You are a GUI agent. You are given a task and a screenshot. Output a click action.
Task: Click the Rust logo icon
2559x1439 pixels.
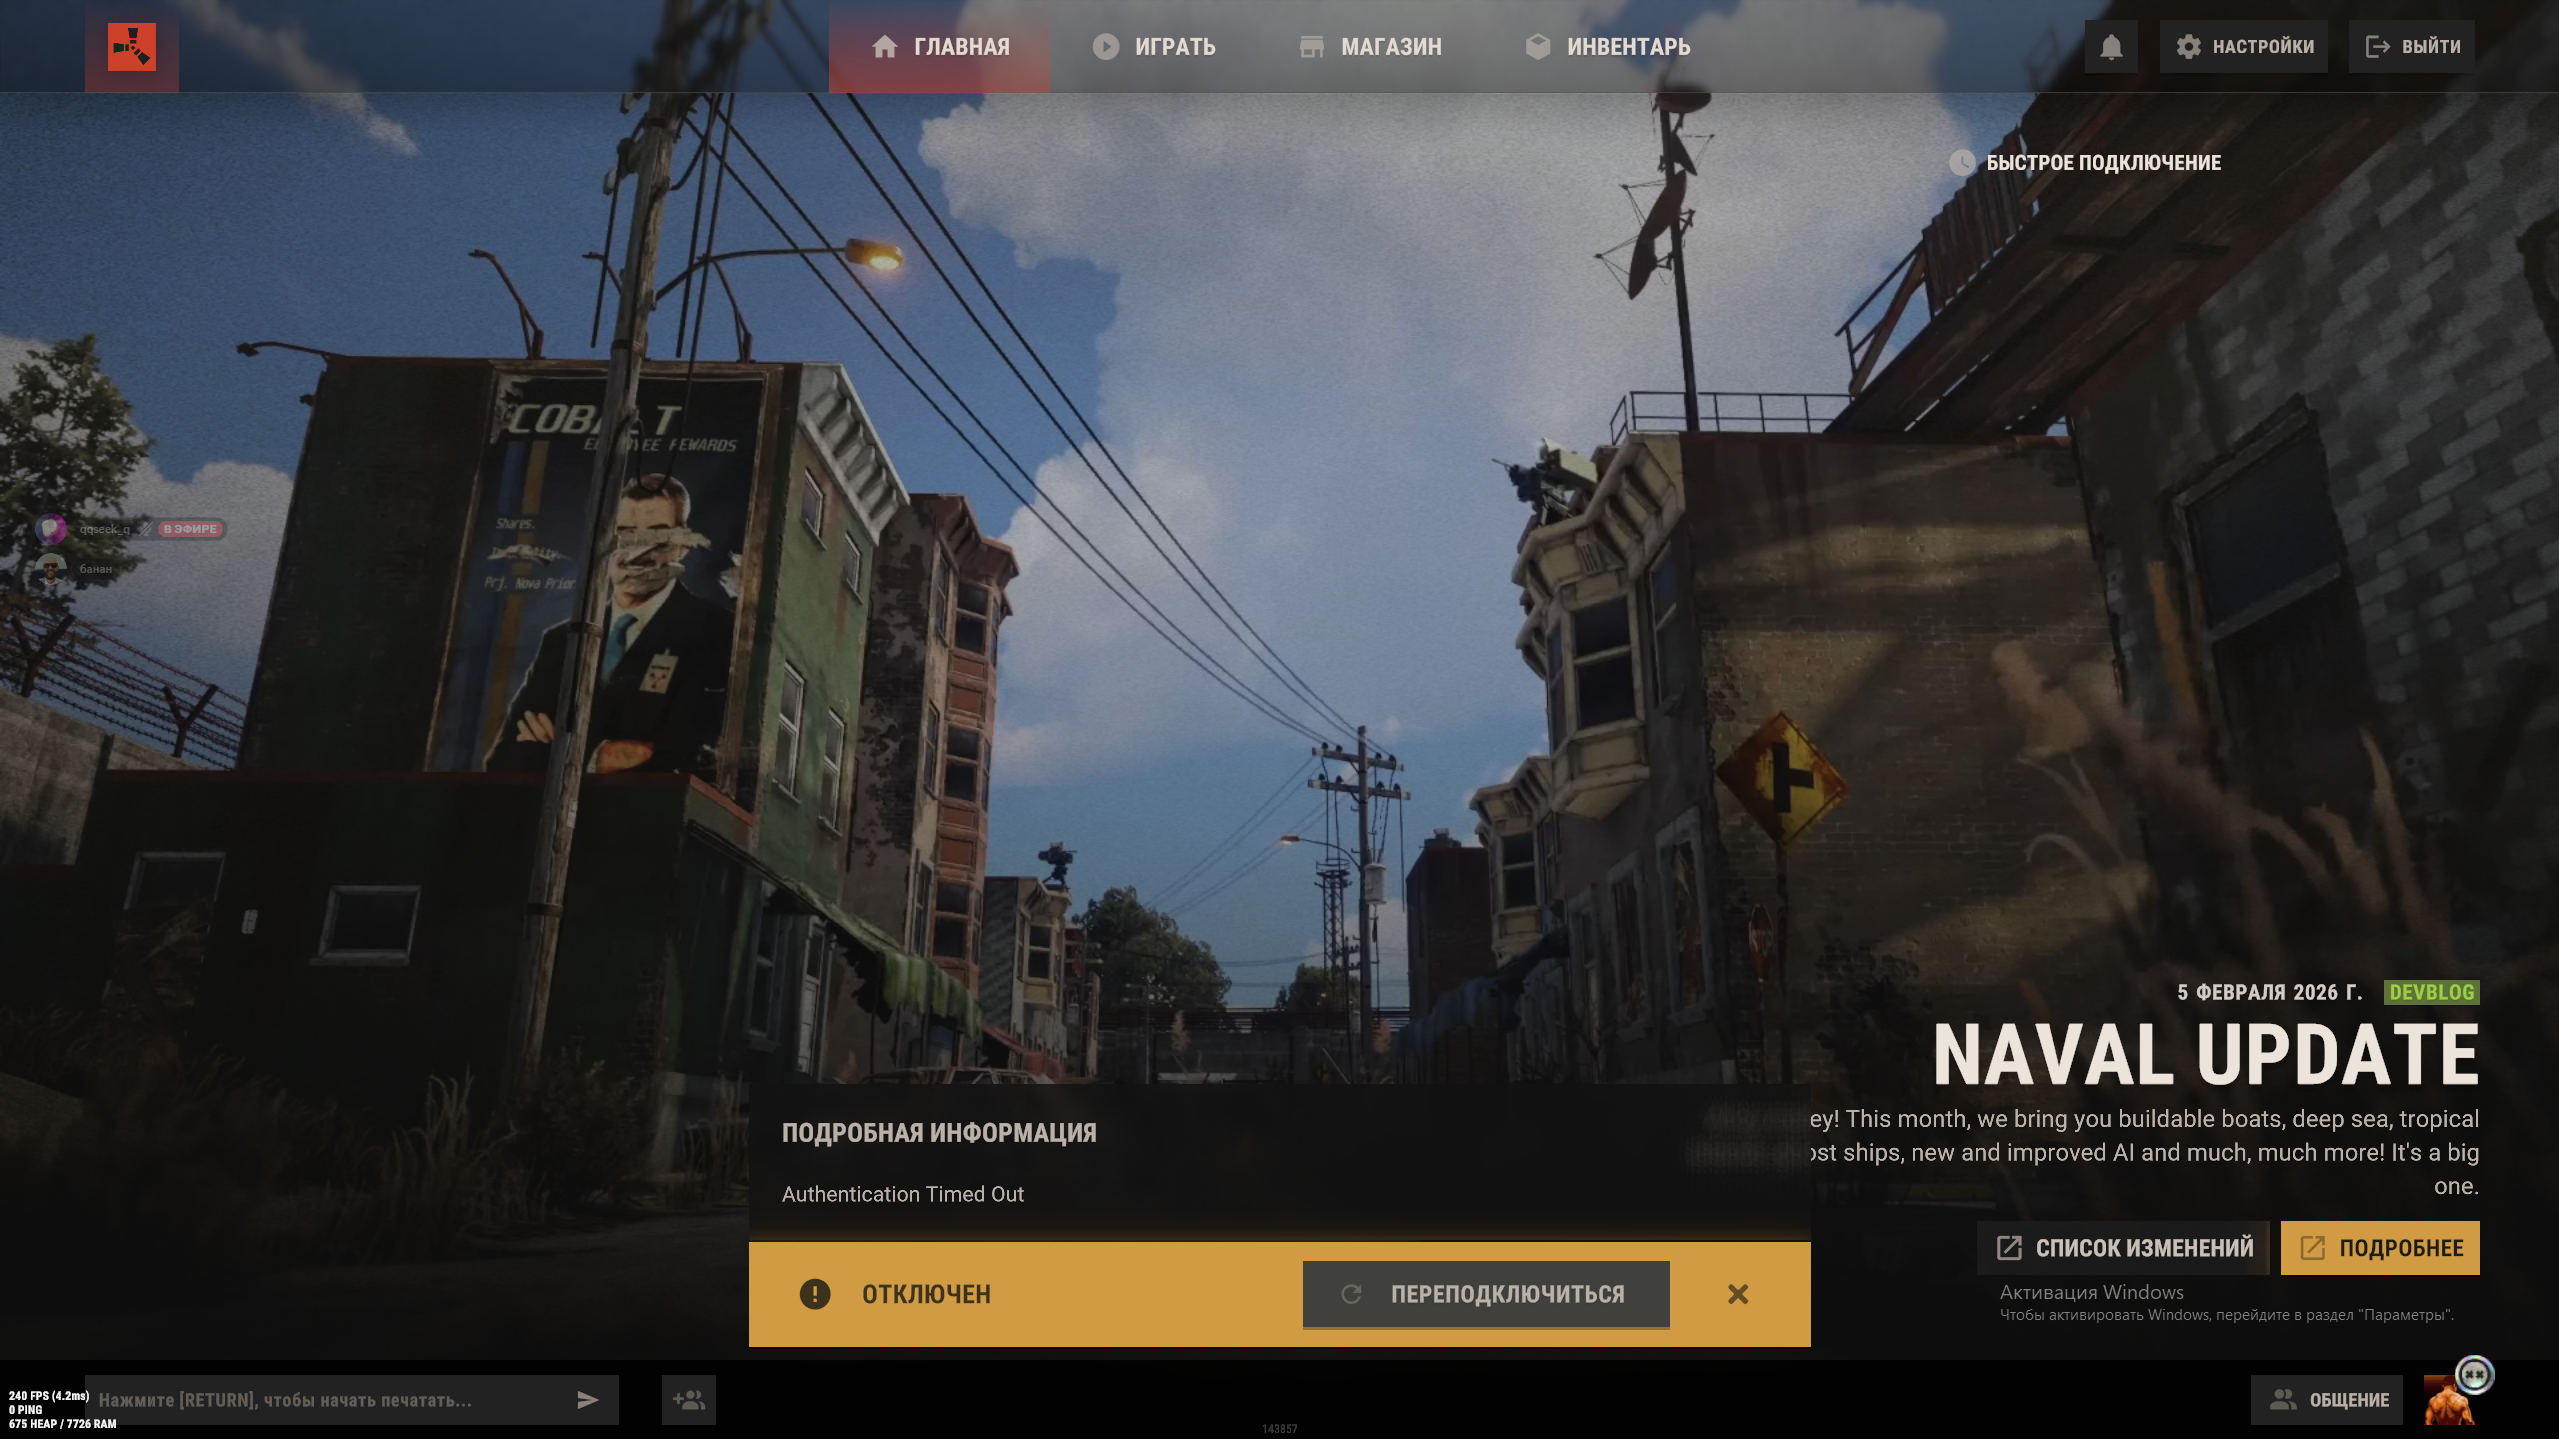(131, 47)
